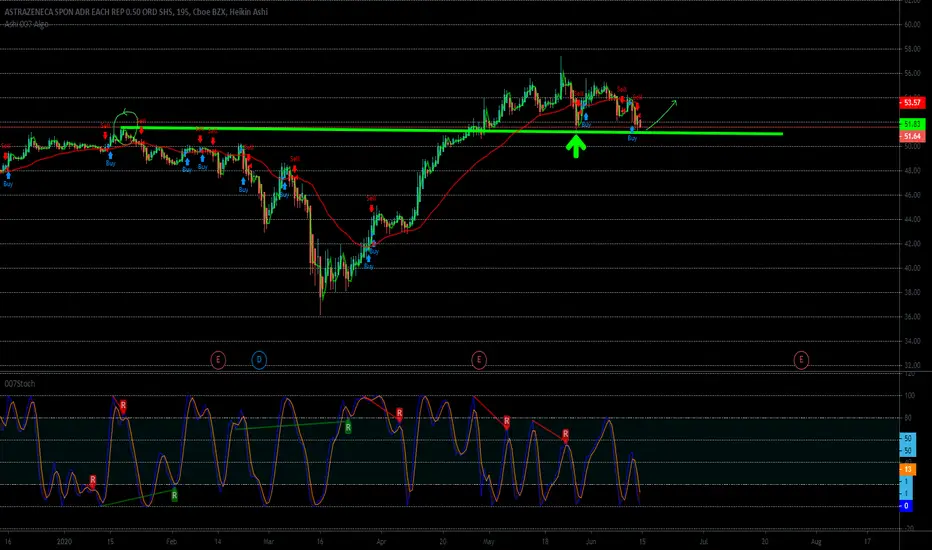
Task: Select the green circle annotation near January 15
Action: pos(125,127)
